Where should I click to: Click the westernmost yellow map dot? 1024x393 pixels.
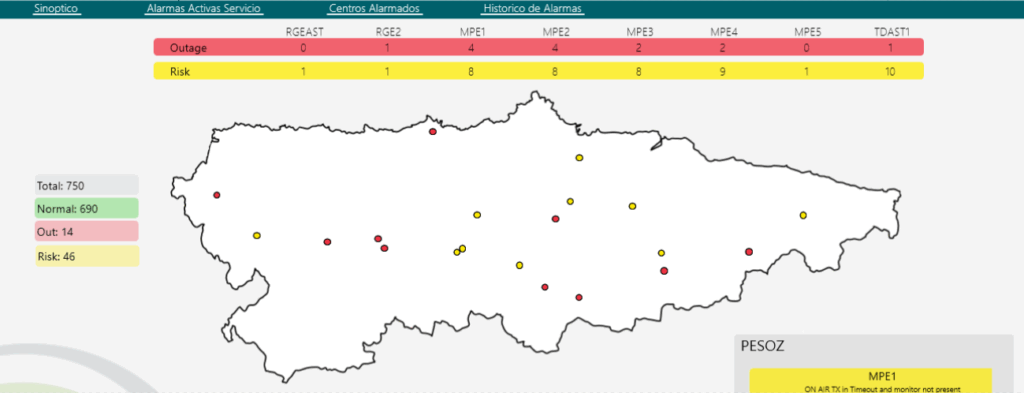(x=257, y=236)
